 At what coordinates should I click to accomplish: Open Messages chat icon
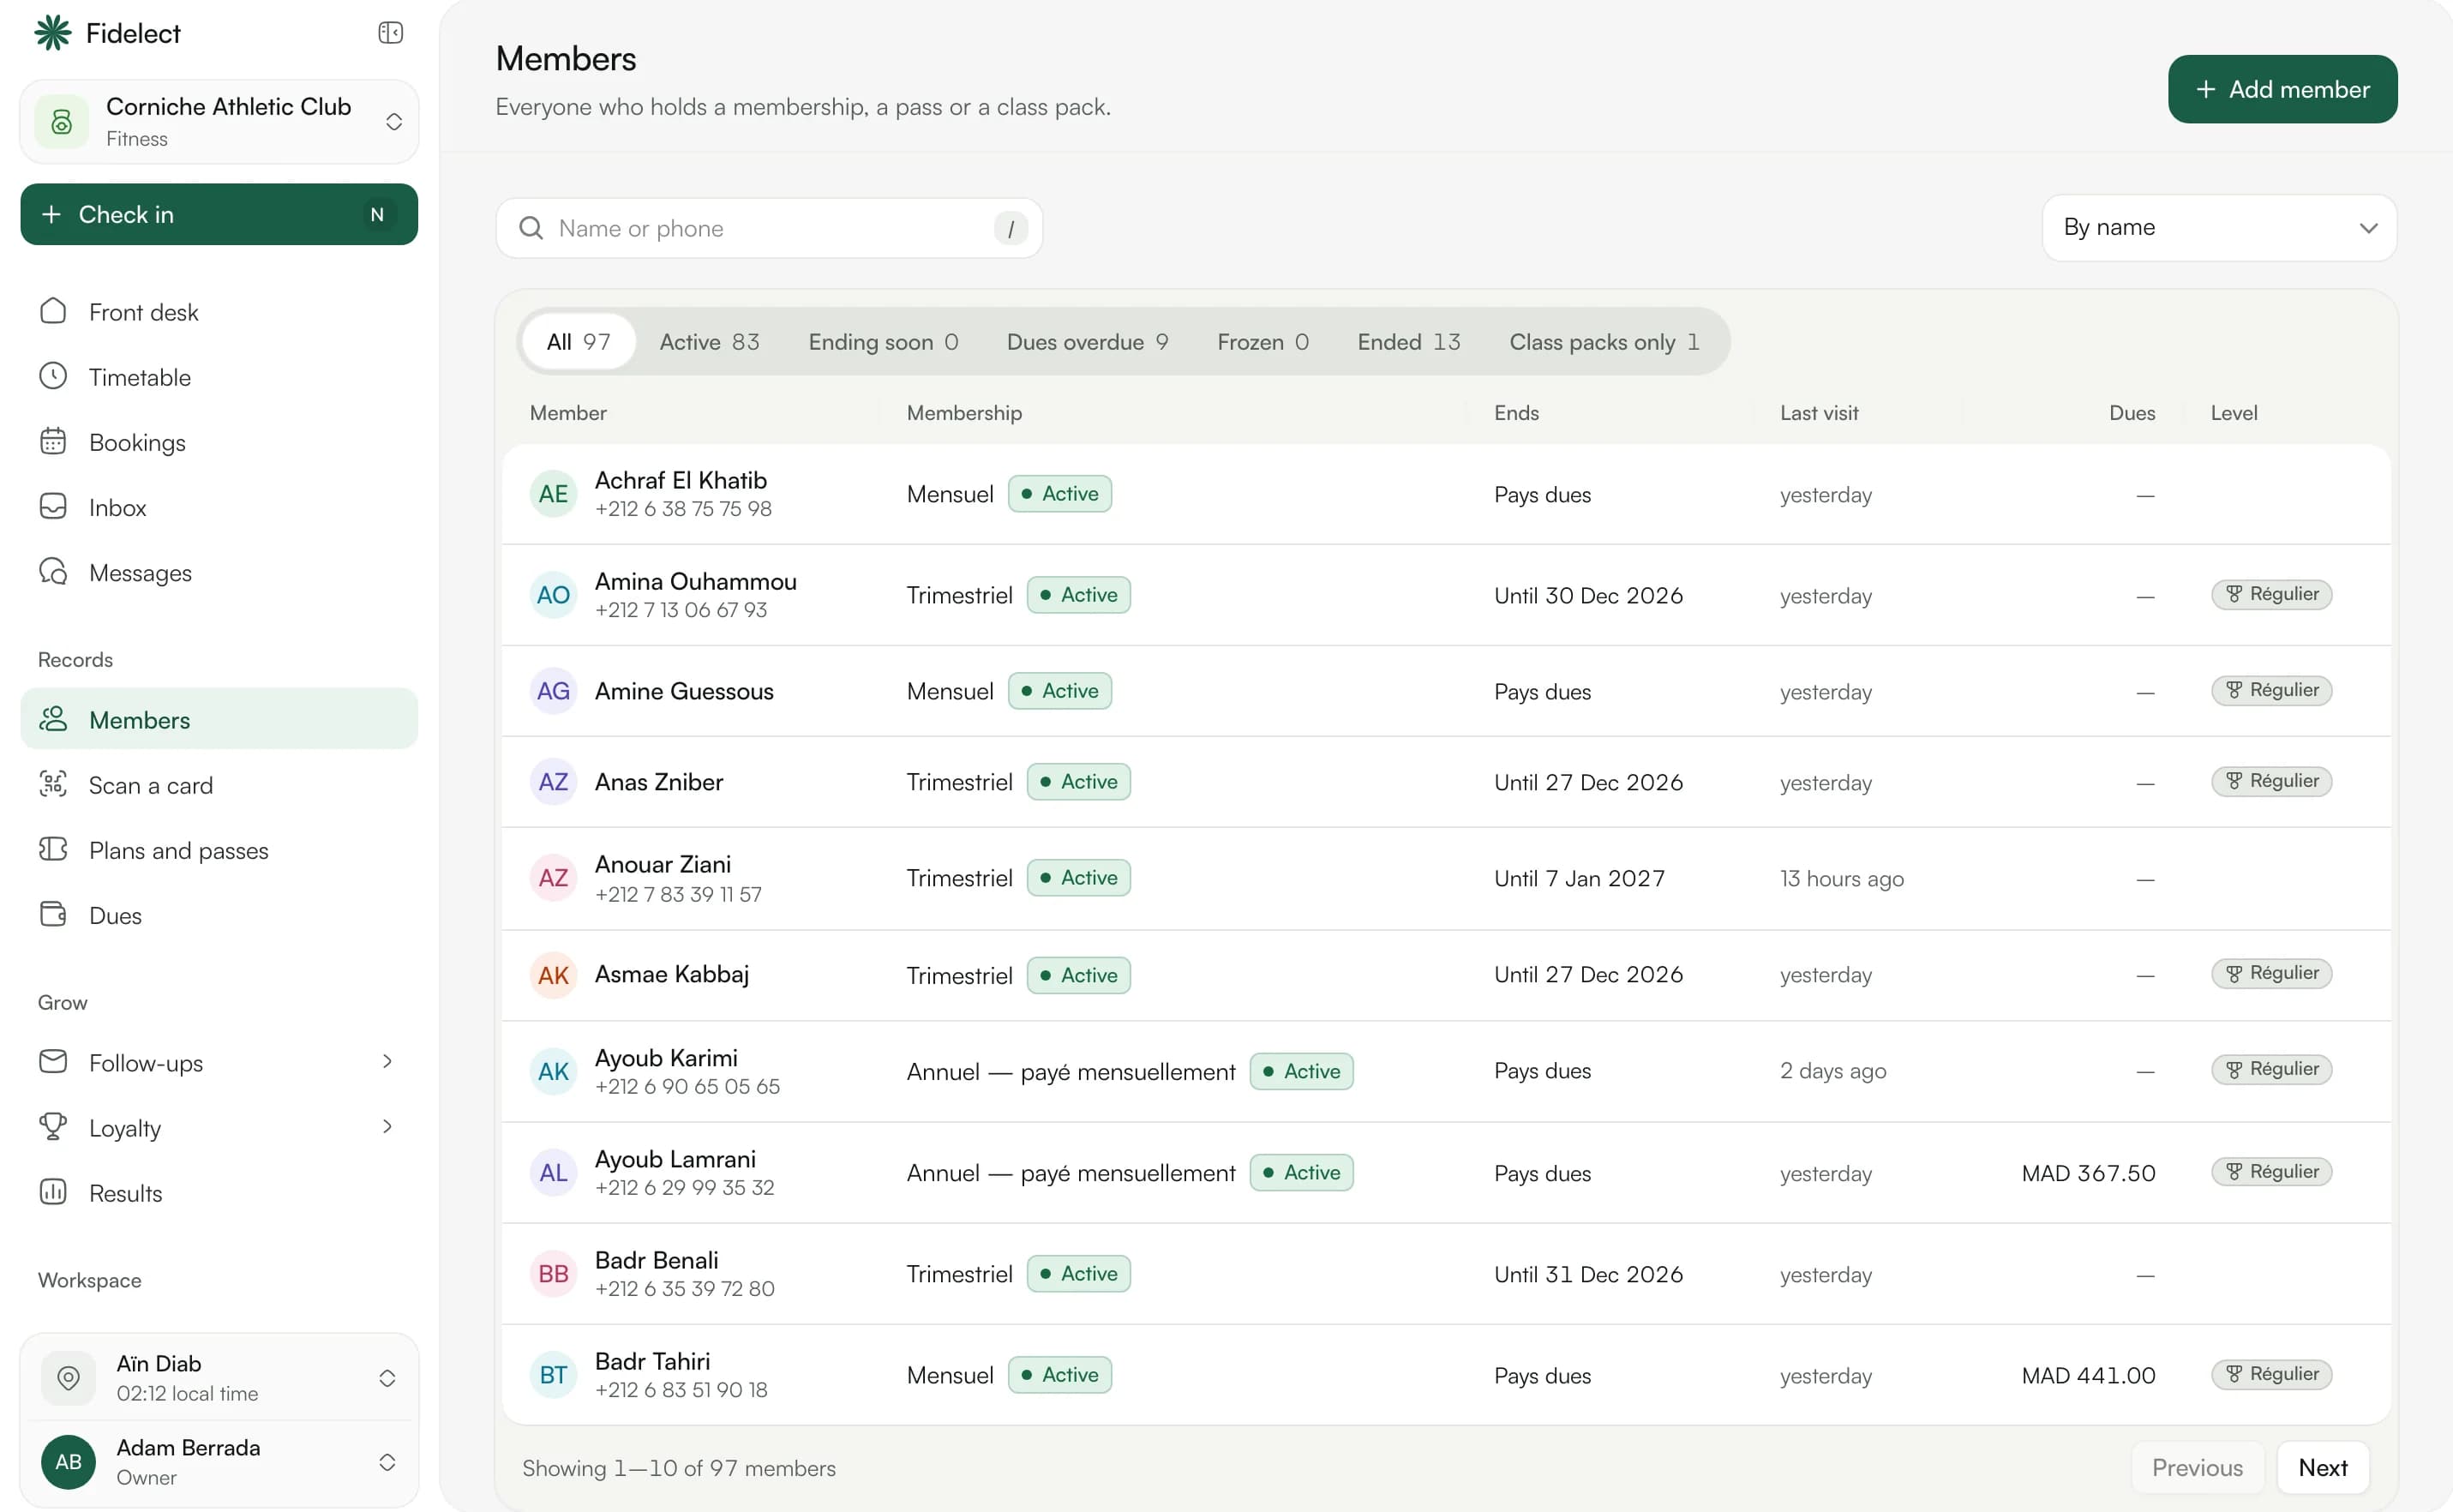[53, 572]
